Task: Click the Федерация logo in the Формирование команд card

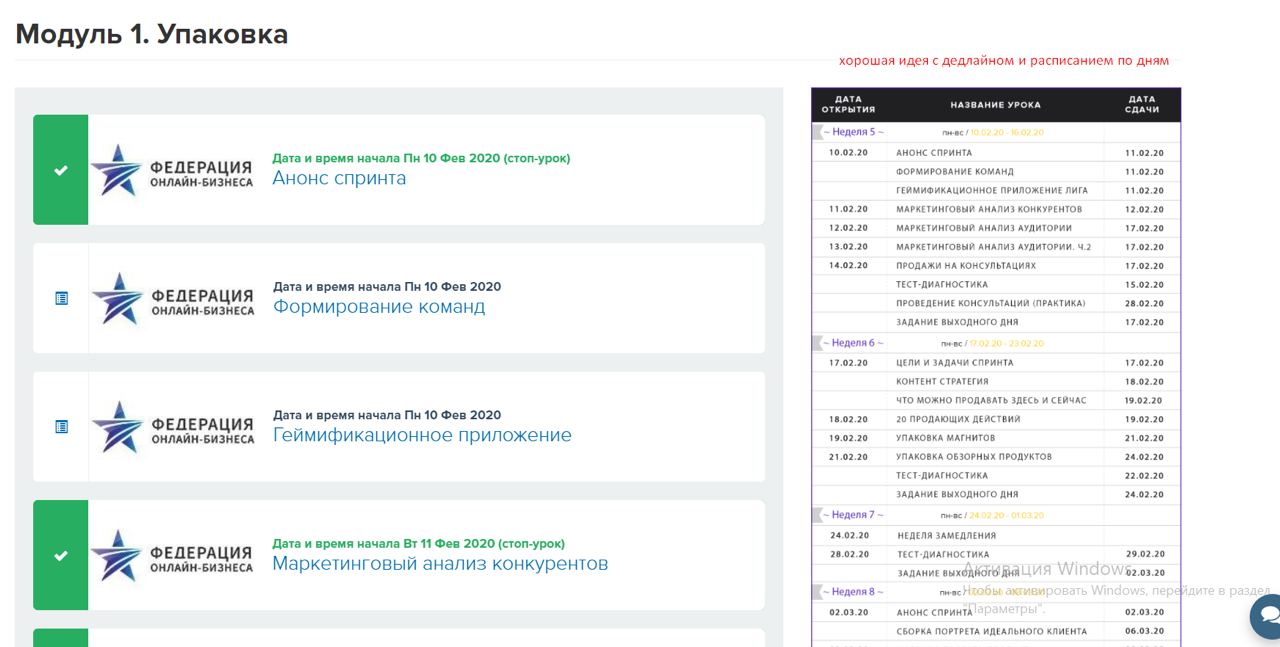Action: (x=172, y=298)
